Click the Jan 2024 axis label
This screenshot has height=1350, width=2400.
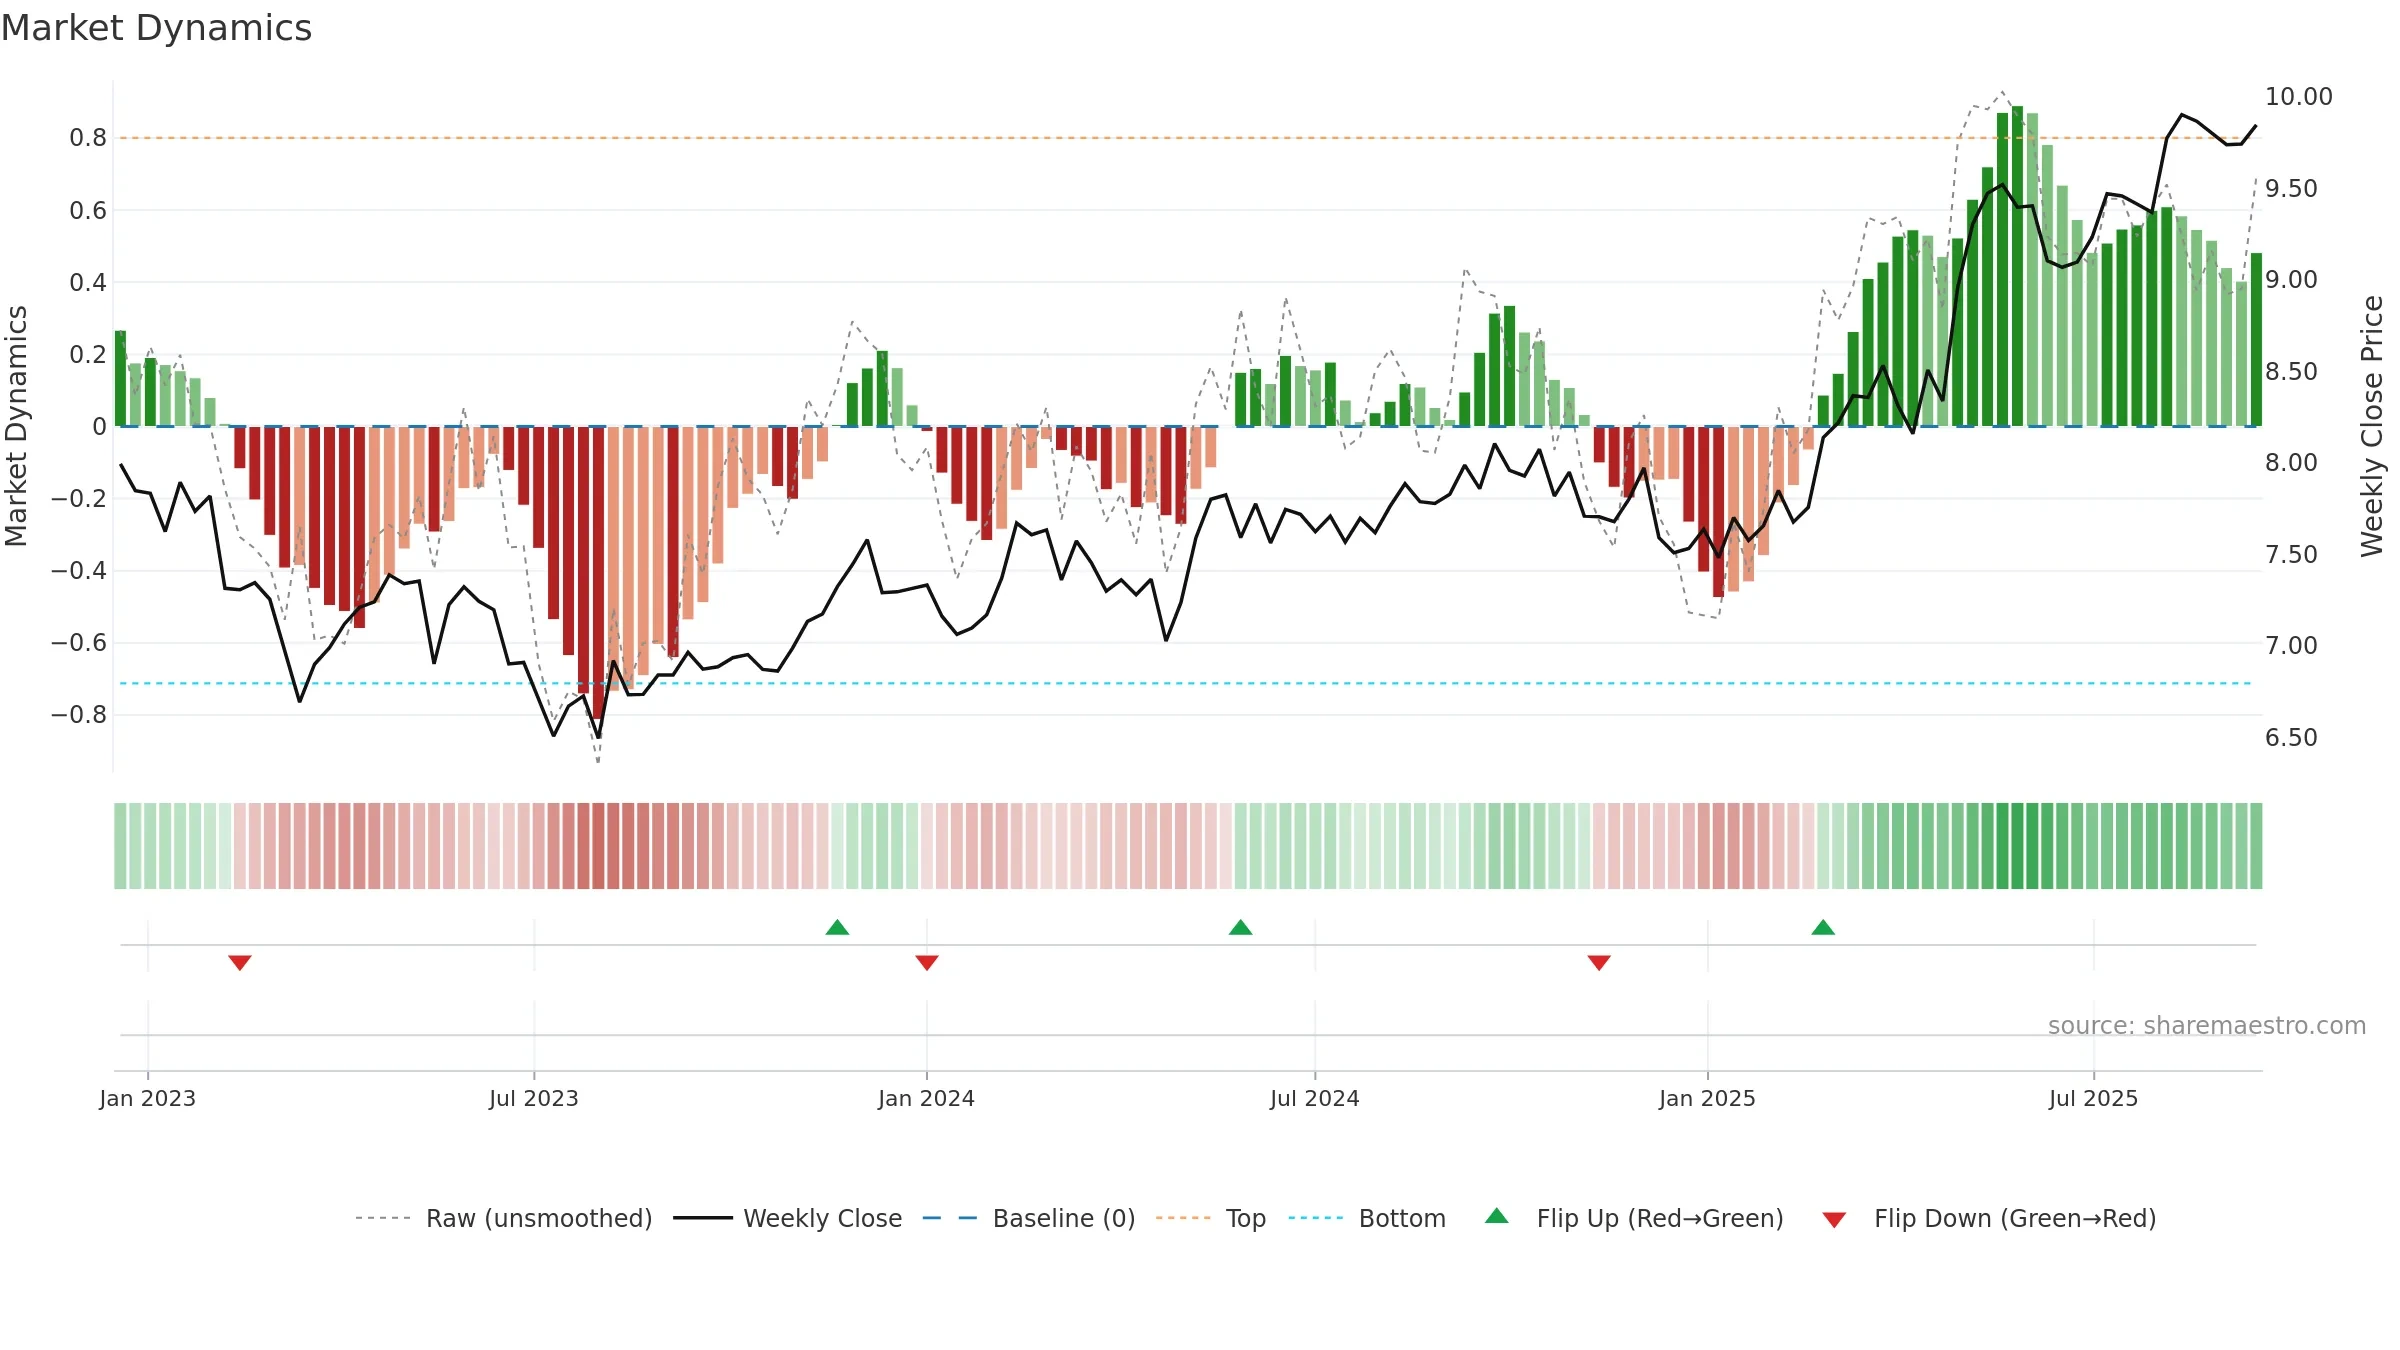click(x=927, y=1098)
